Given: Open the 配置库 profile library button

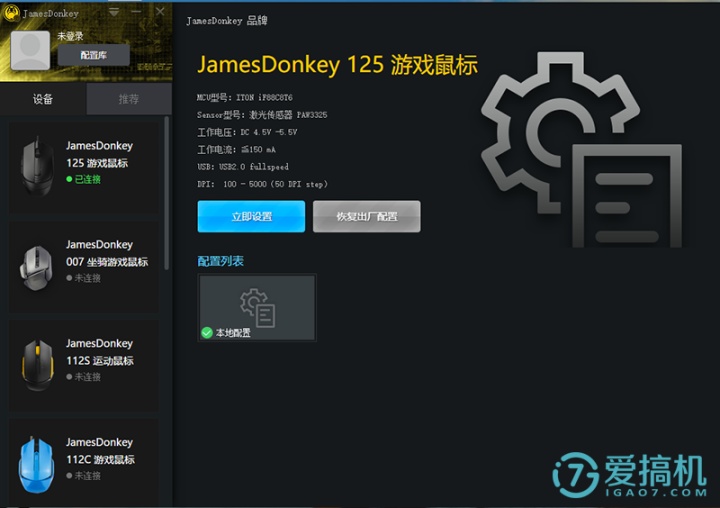Looking at the screenshot, I should tap(94, 56).
